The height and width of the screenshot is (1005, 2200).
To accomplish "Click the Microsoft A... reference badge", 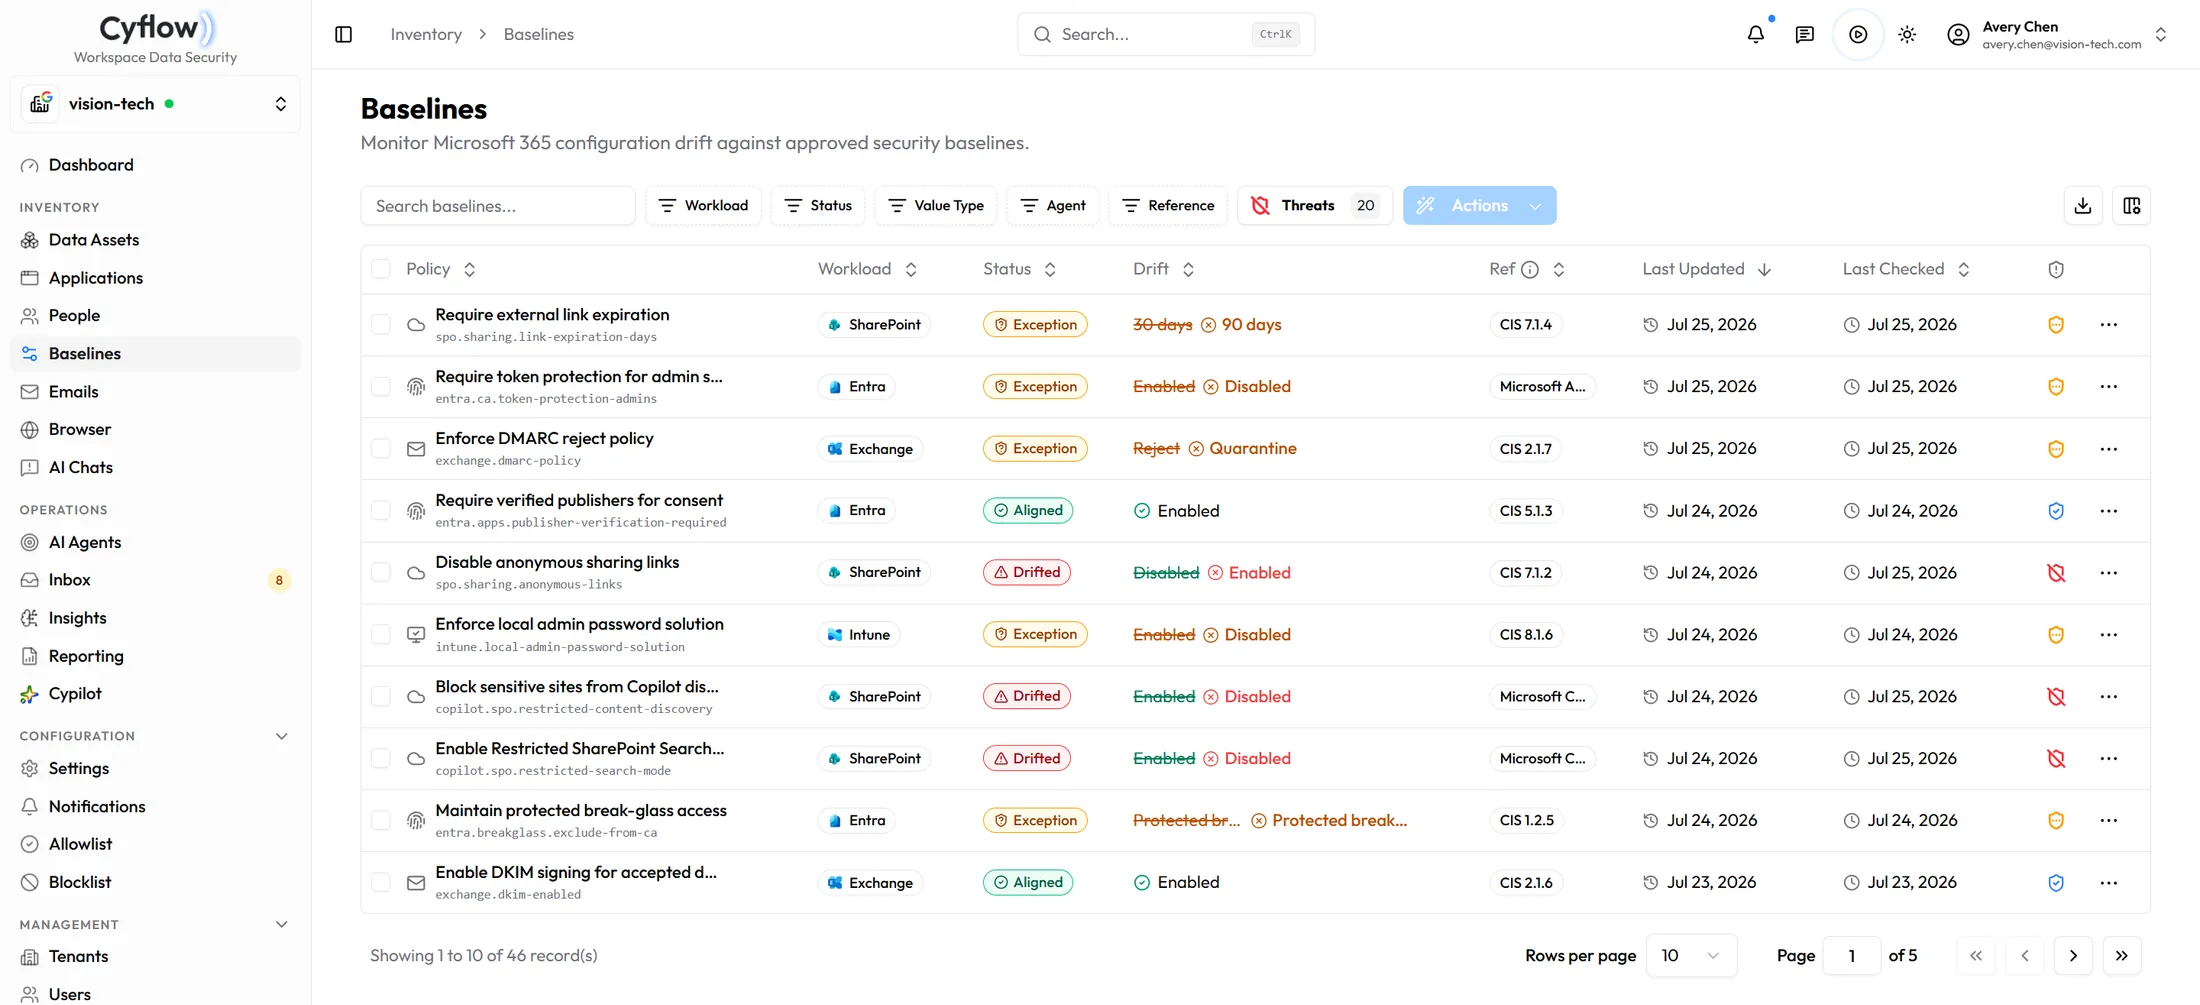I will point(1542,386).
